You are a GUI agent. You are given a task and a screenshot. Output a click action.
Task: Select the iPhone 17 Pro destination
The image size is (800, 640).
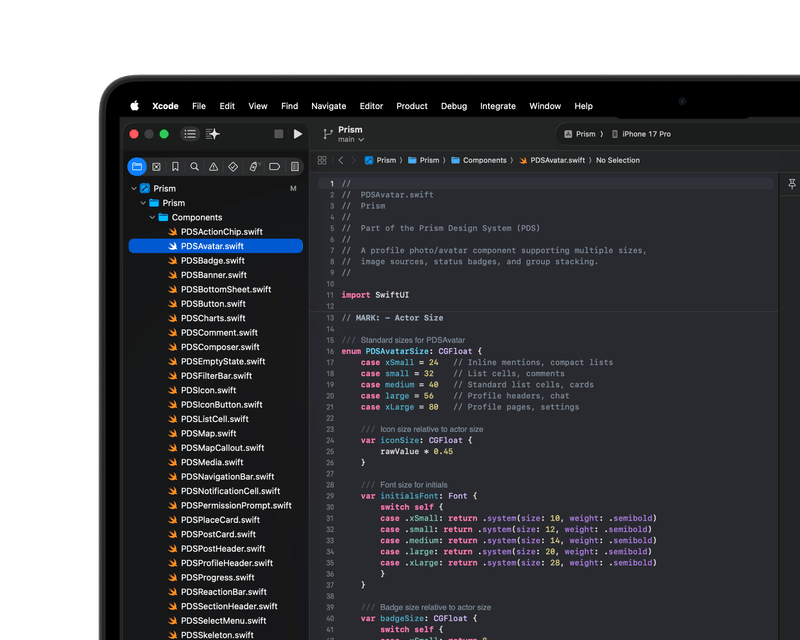click(x=641, y=134)
